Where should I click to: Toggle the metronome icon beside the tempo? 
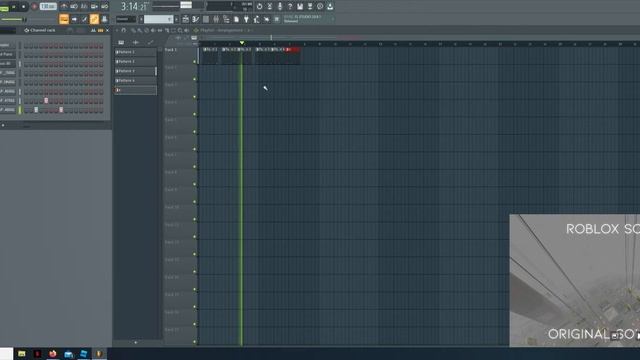click(x=64, y=7)
